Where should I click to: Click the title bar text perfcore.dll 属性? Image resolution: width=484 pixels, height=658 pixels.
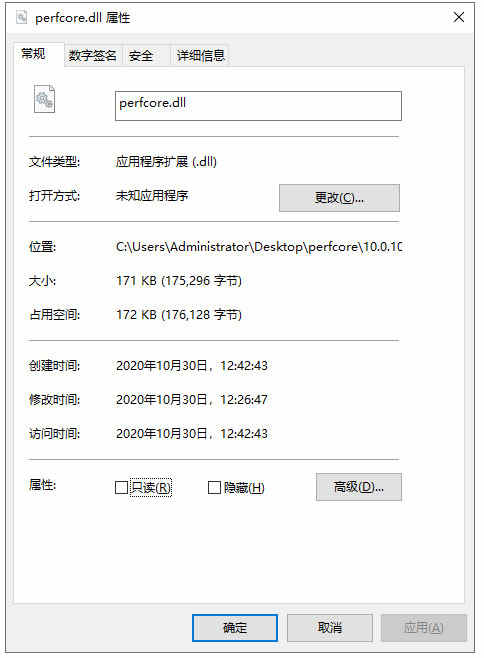pos(83,18)
